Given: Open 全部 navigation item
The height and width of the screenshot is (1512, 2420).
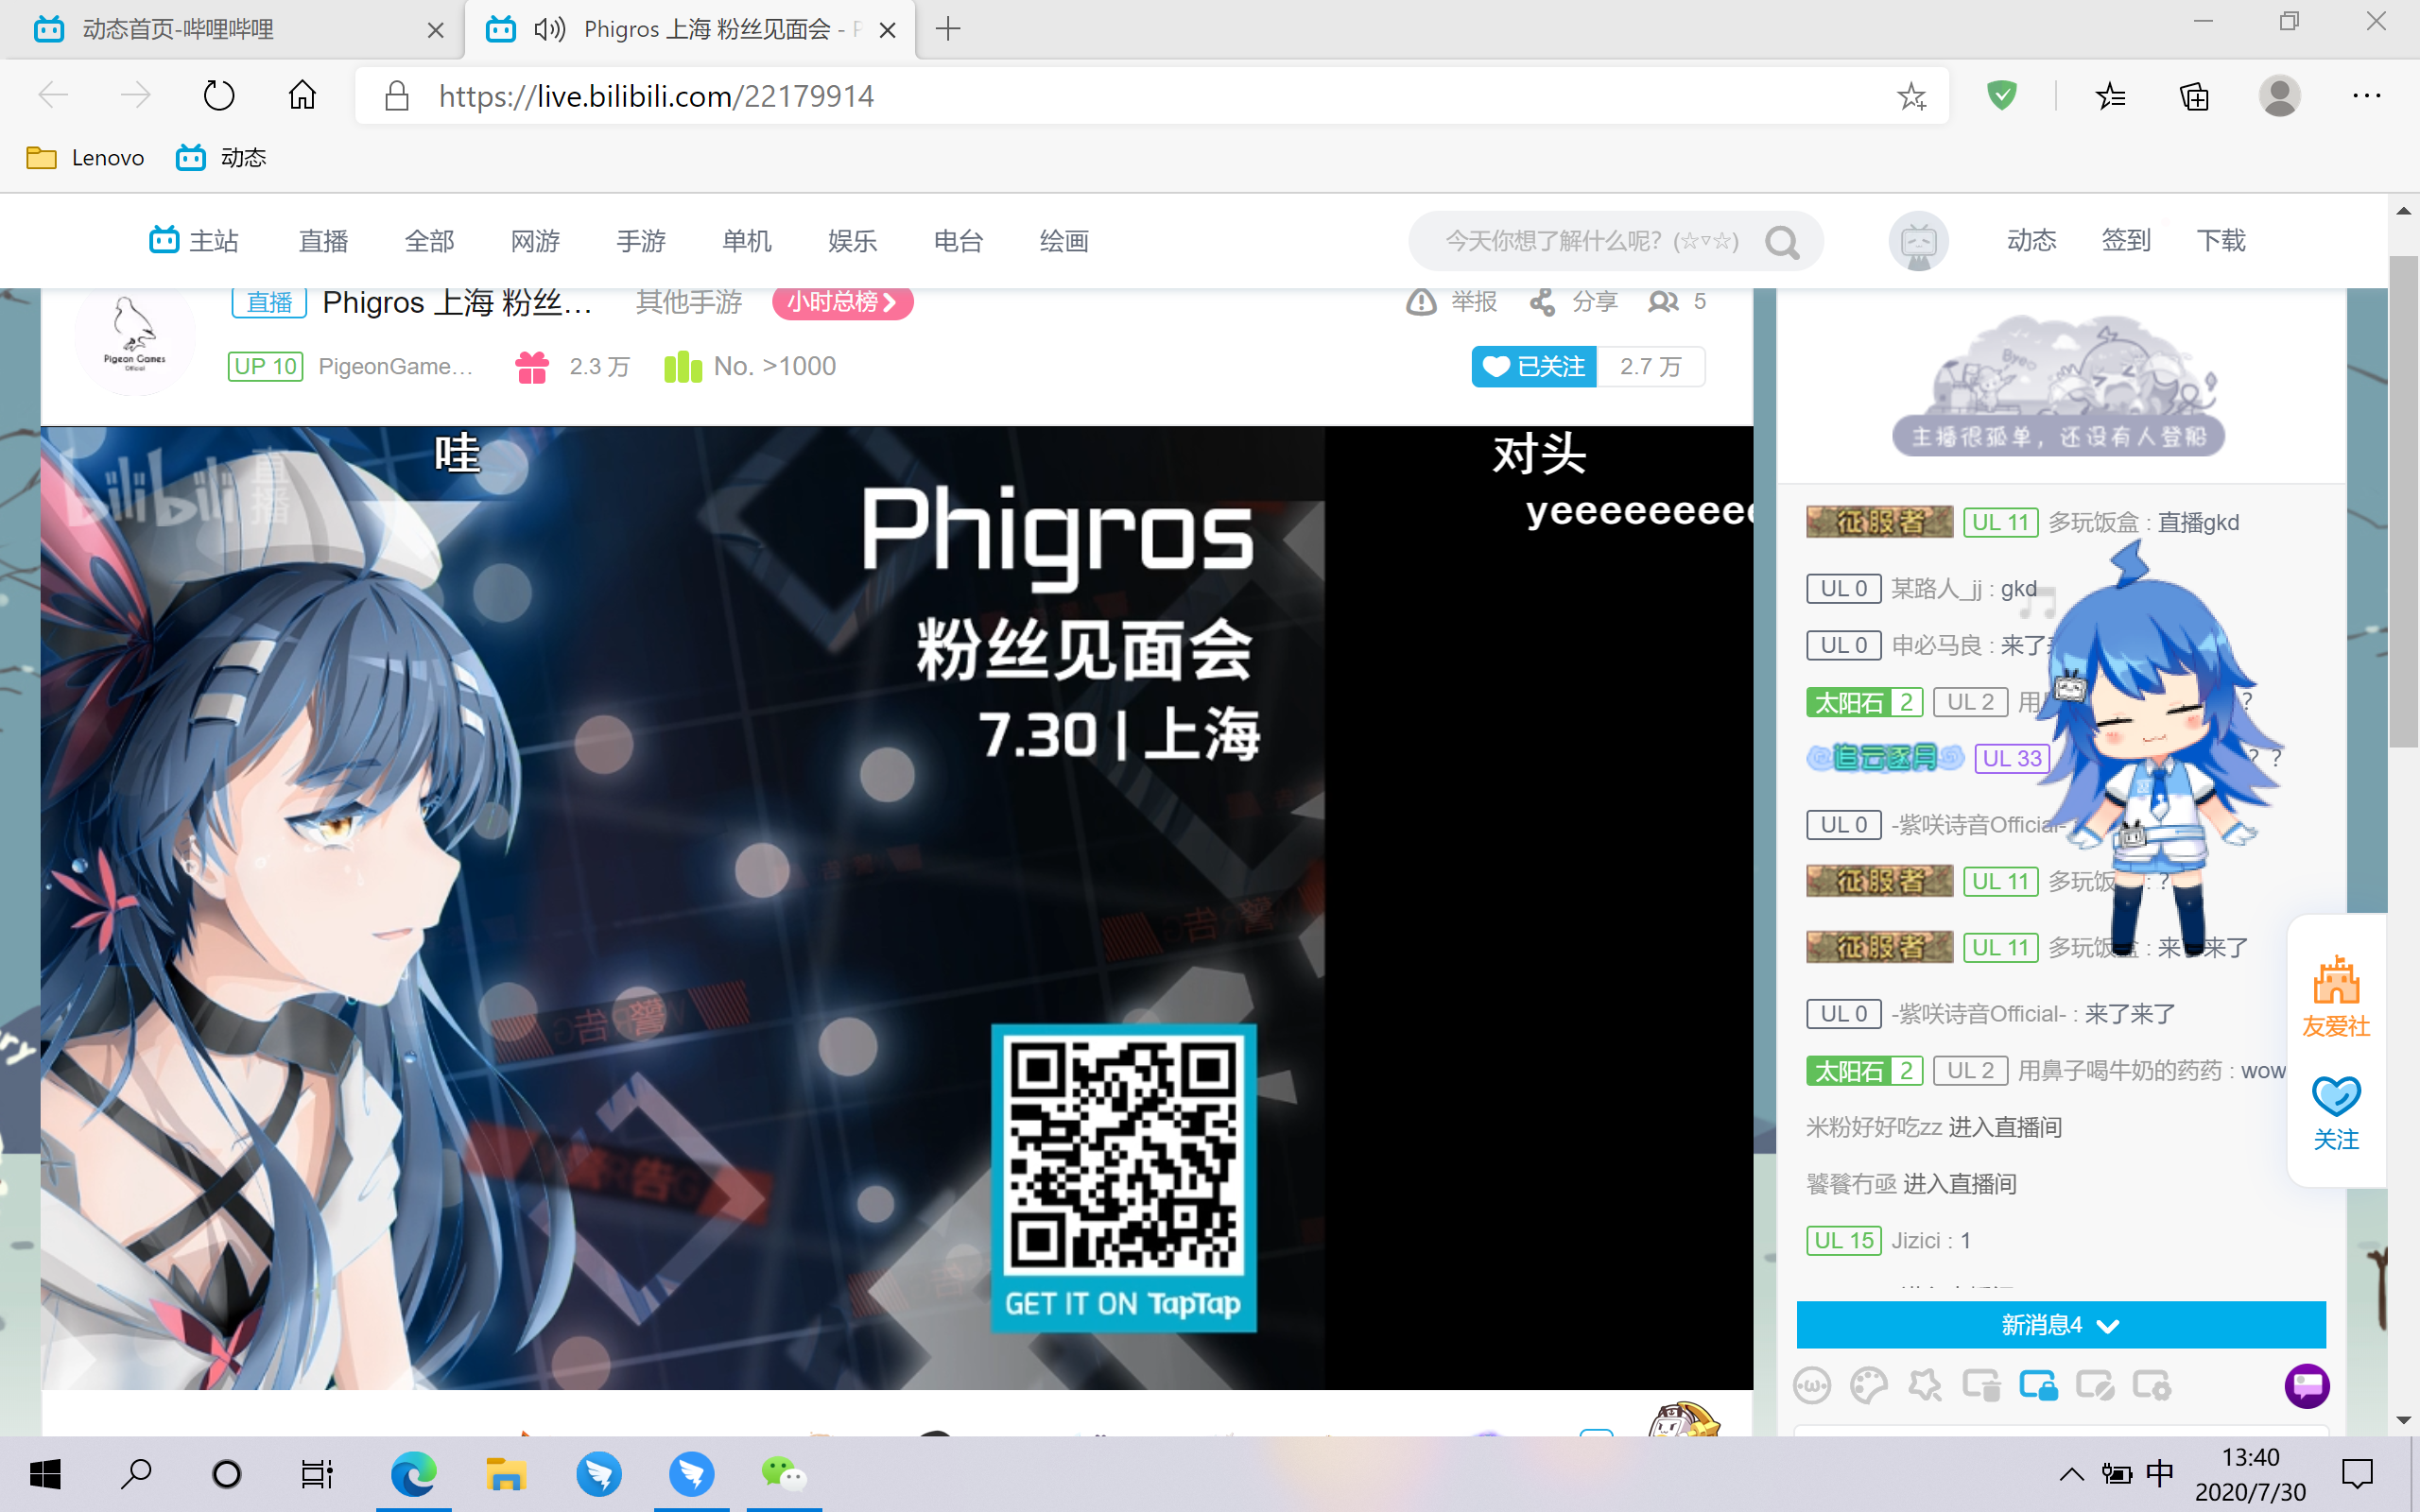Looking at the screenshot, I should coord(430,241).
